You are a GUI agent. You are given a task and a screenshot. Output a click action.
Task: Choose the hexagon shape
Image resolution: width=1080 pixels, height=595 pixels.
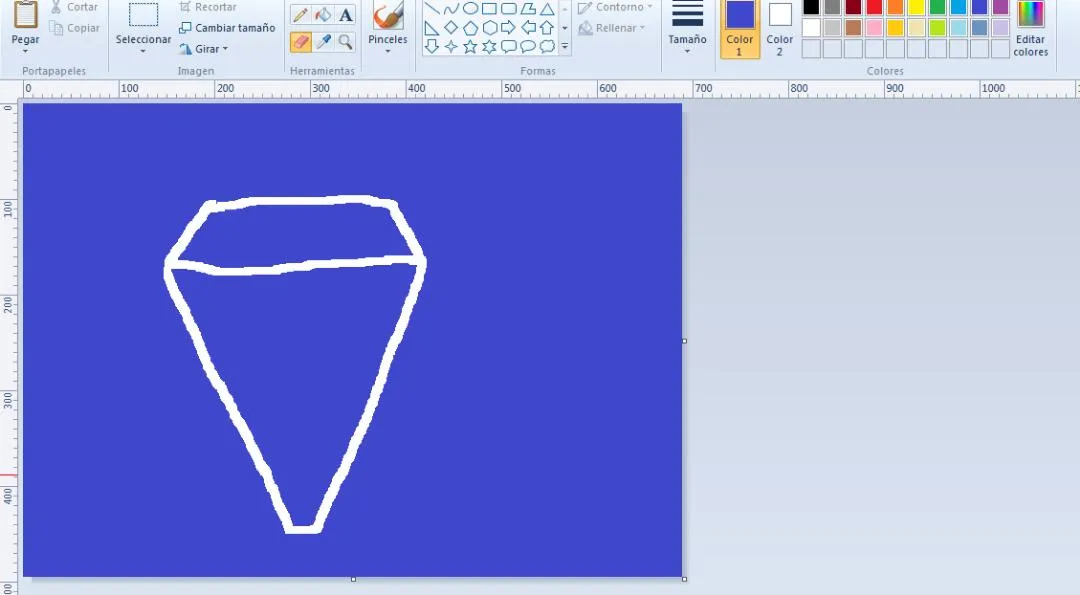tap(490, 28)
